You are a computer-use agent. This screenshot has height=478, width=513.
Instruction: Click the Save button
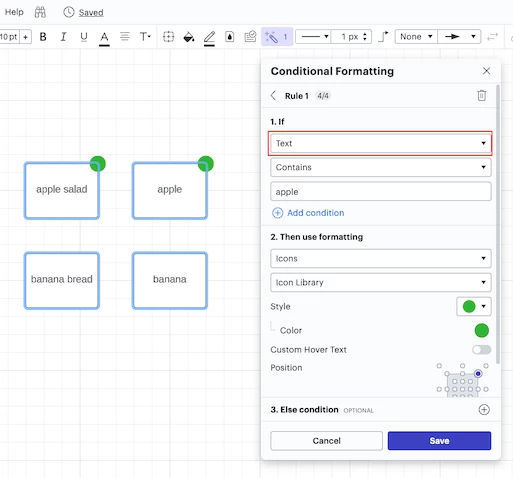(x=439, y=441)
